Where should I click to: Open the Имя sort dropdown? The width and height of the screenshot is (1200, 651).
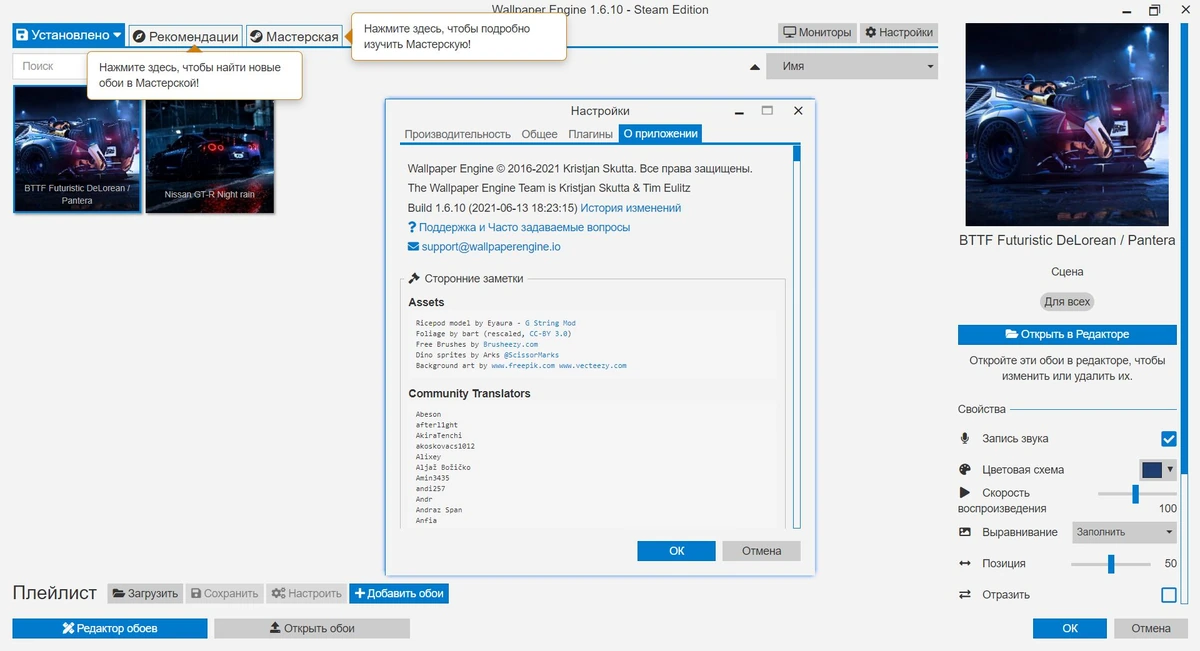(852, 66)
